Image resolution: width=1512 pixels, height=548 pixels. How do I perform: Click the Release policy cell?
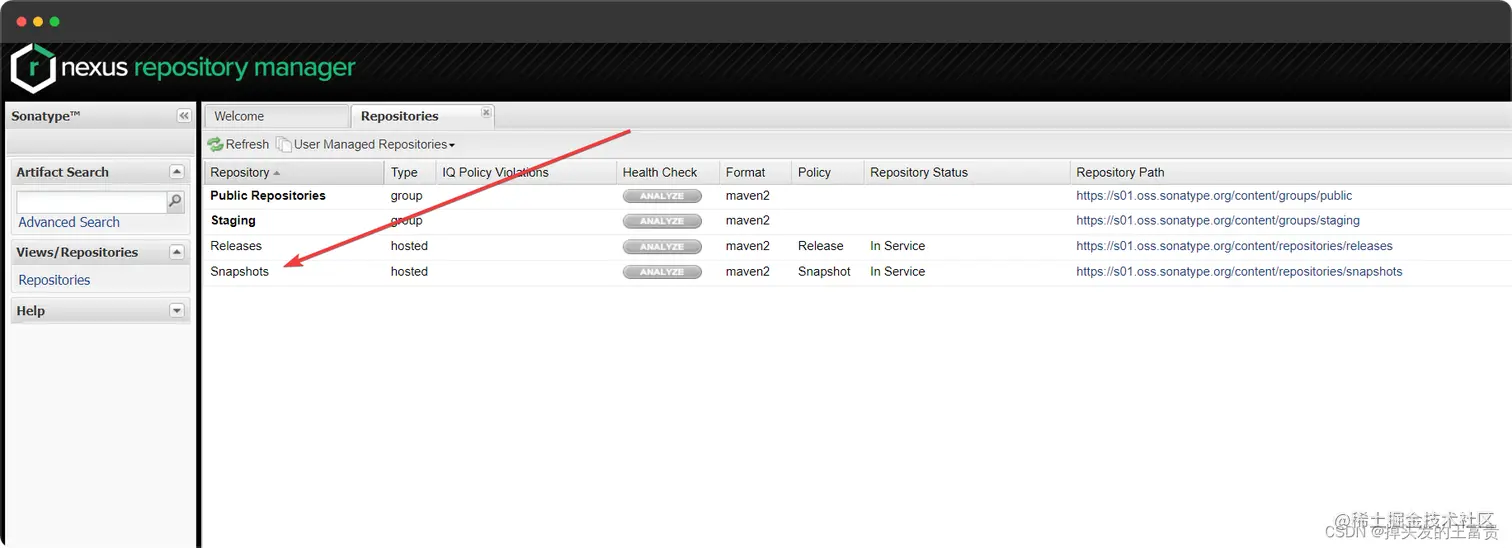pyautogui.click(x=821, y=246)
